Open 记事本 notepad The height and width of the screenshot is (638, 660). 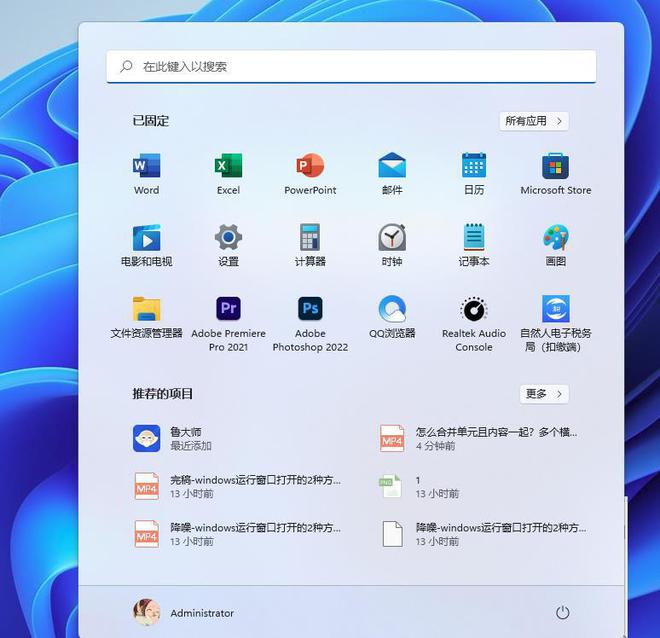coord(474,245)
